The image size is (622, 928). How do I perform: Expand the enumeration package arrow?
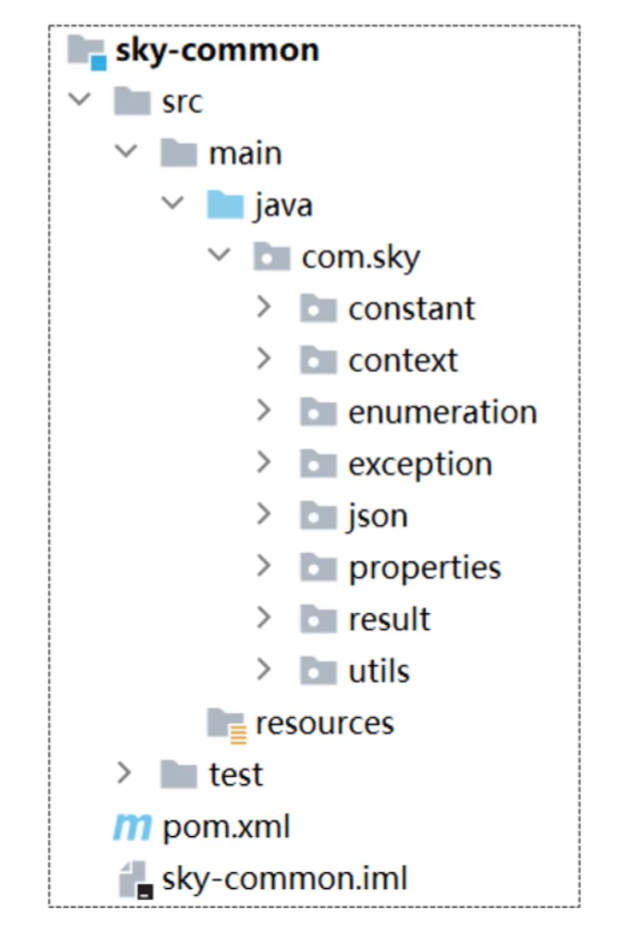tap(264, 411)
